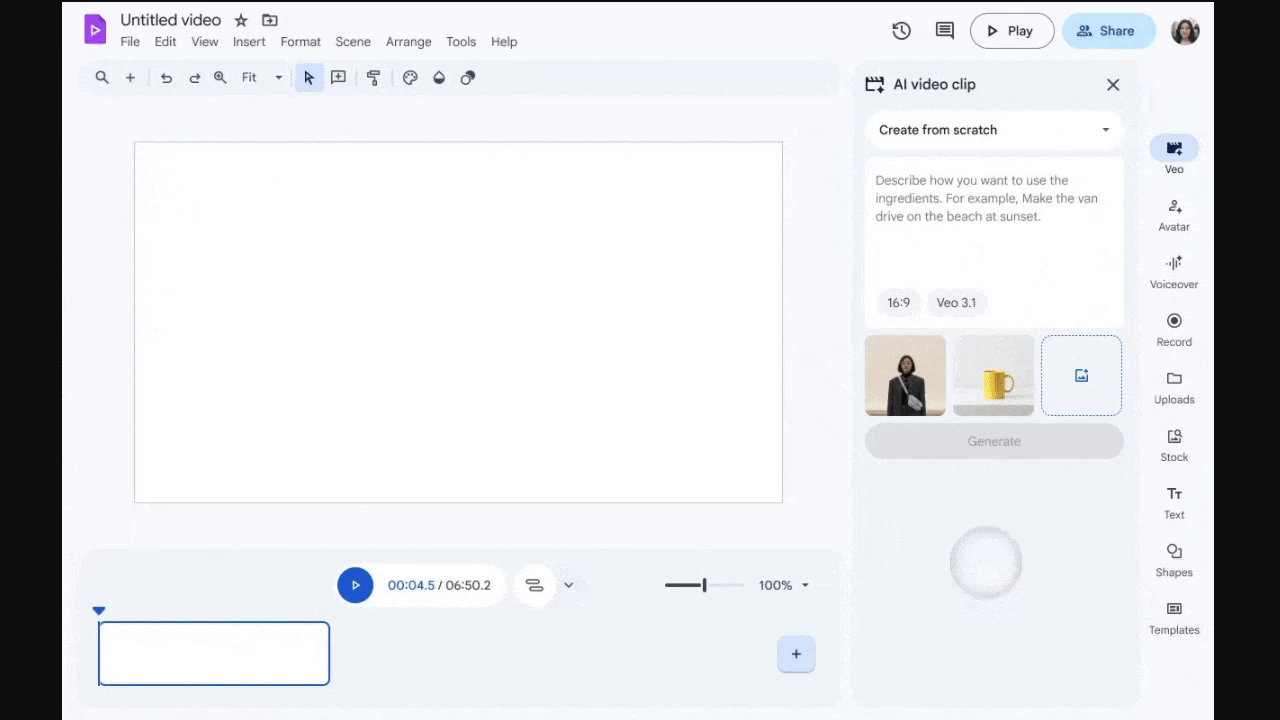This screenshot has height=720, width=1280.
Task: Open the Scene menu
Action: click(x=353, y=42)
